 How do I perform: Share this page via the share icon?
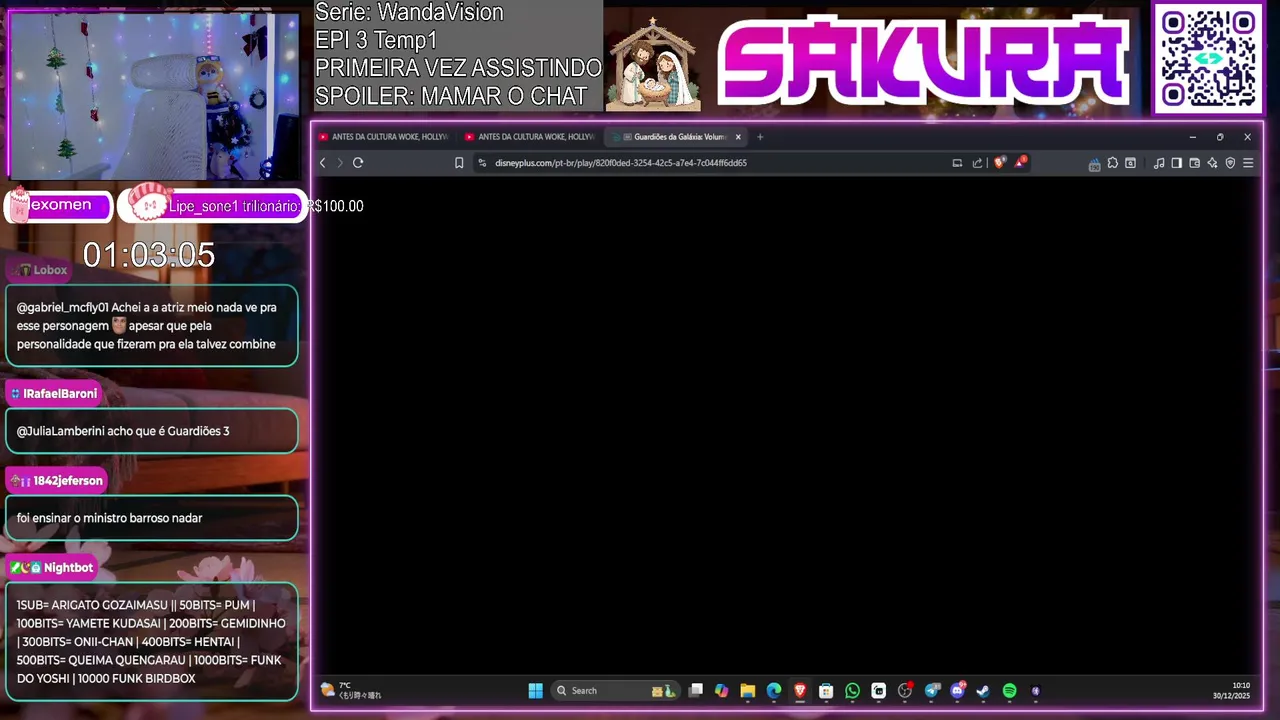point(977,163)
